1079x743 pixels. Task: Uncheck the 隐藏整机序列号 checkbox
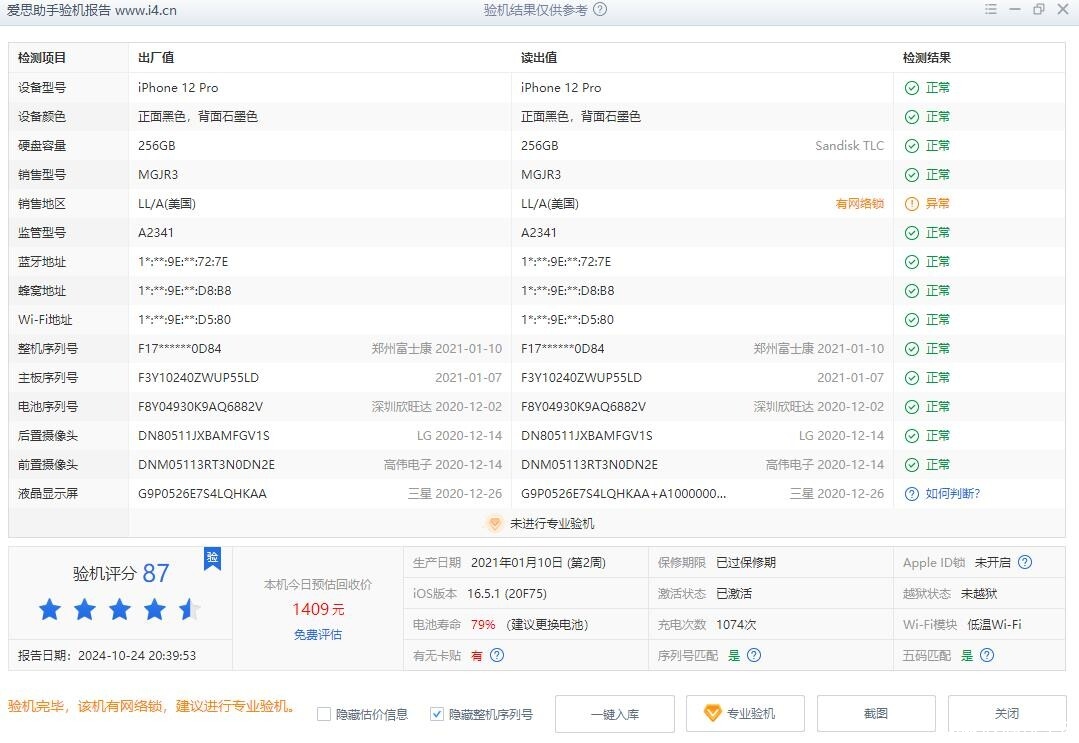coord(436,714)
